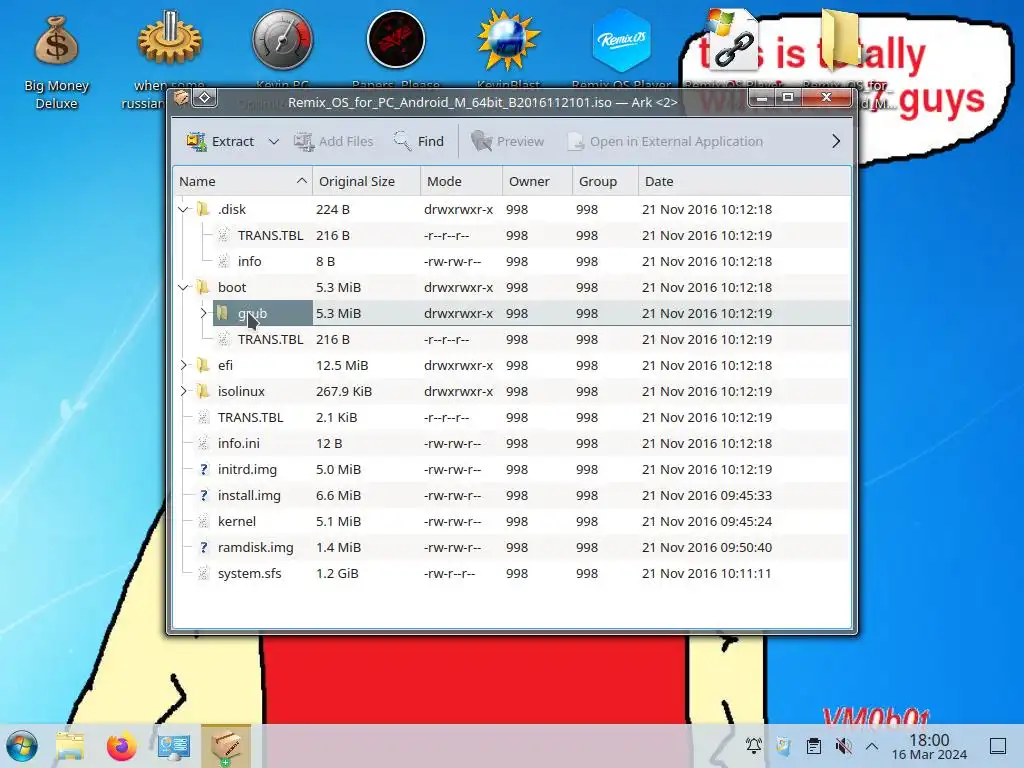Sort by the Name column header
Image resolution: width=1024 pixels, height=768 pixels.
tap(242, 181)
